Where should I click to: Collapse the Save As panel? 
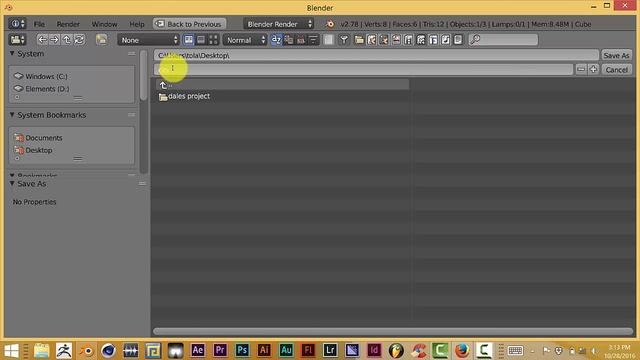(12, 184)
